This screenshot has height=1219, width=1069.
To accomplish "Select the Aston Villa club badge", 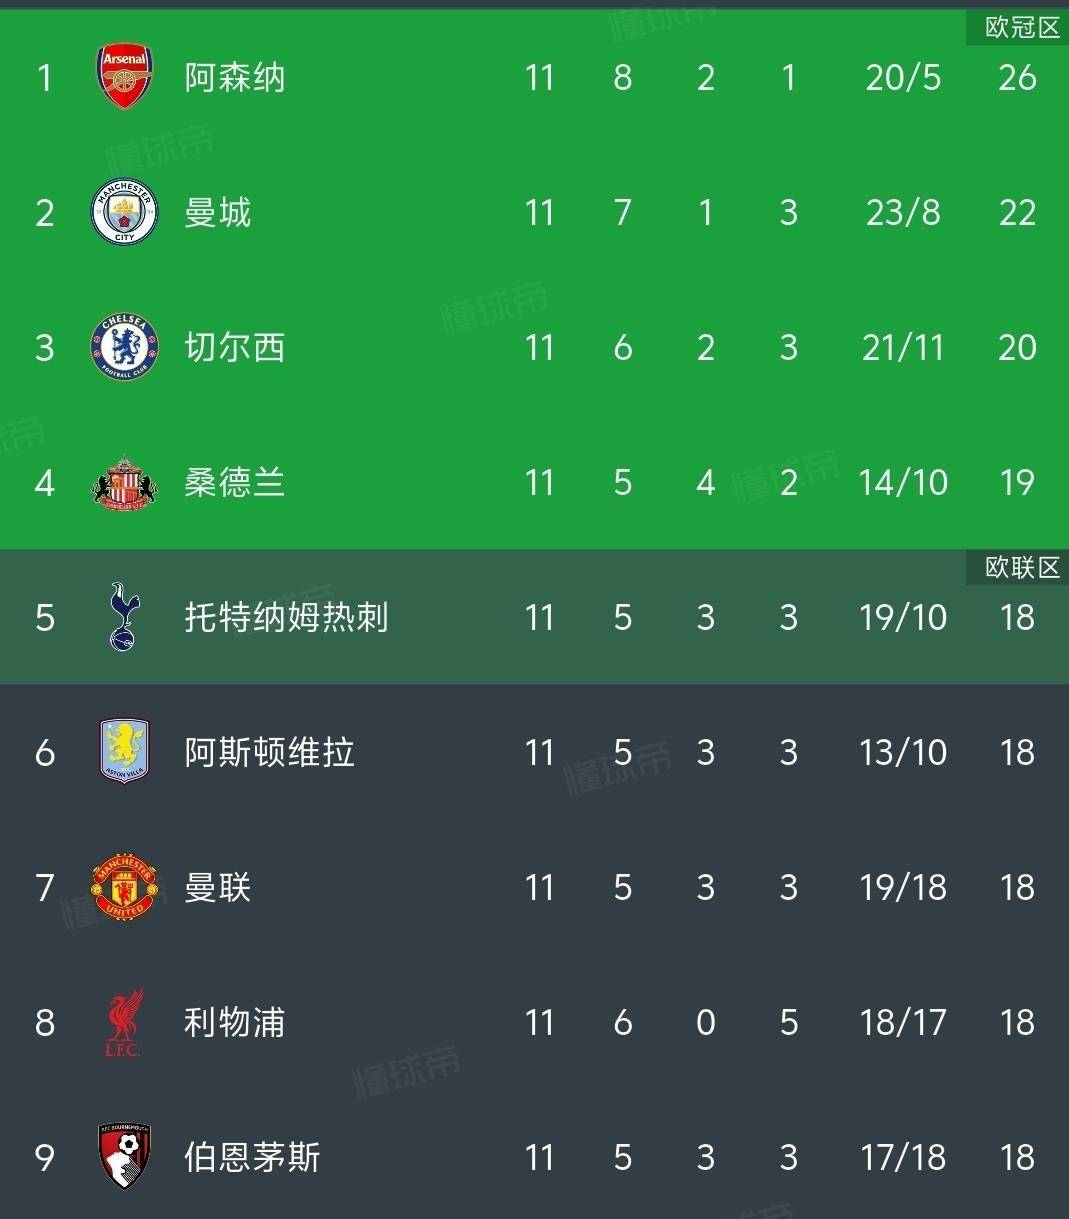I will pyautogui.click(x=124, y=752).
